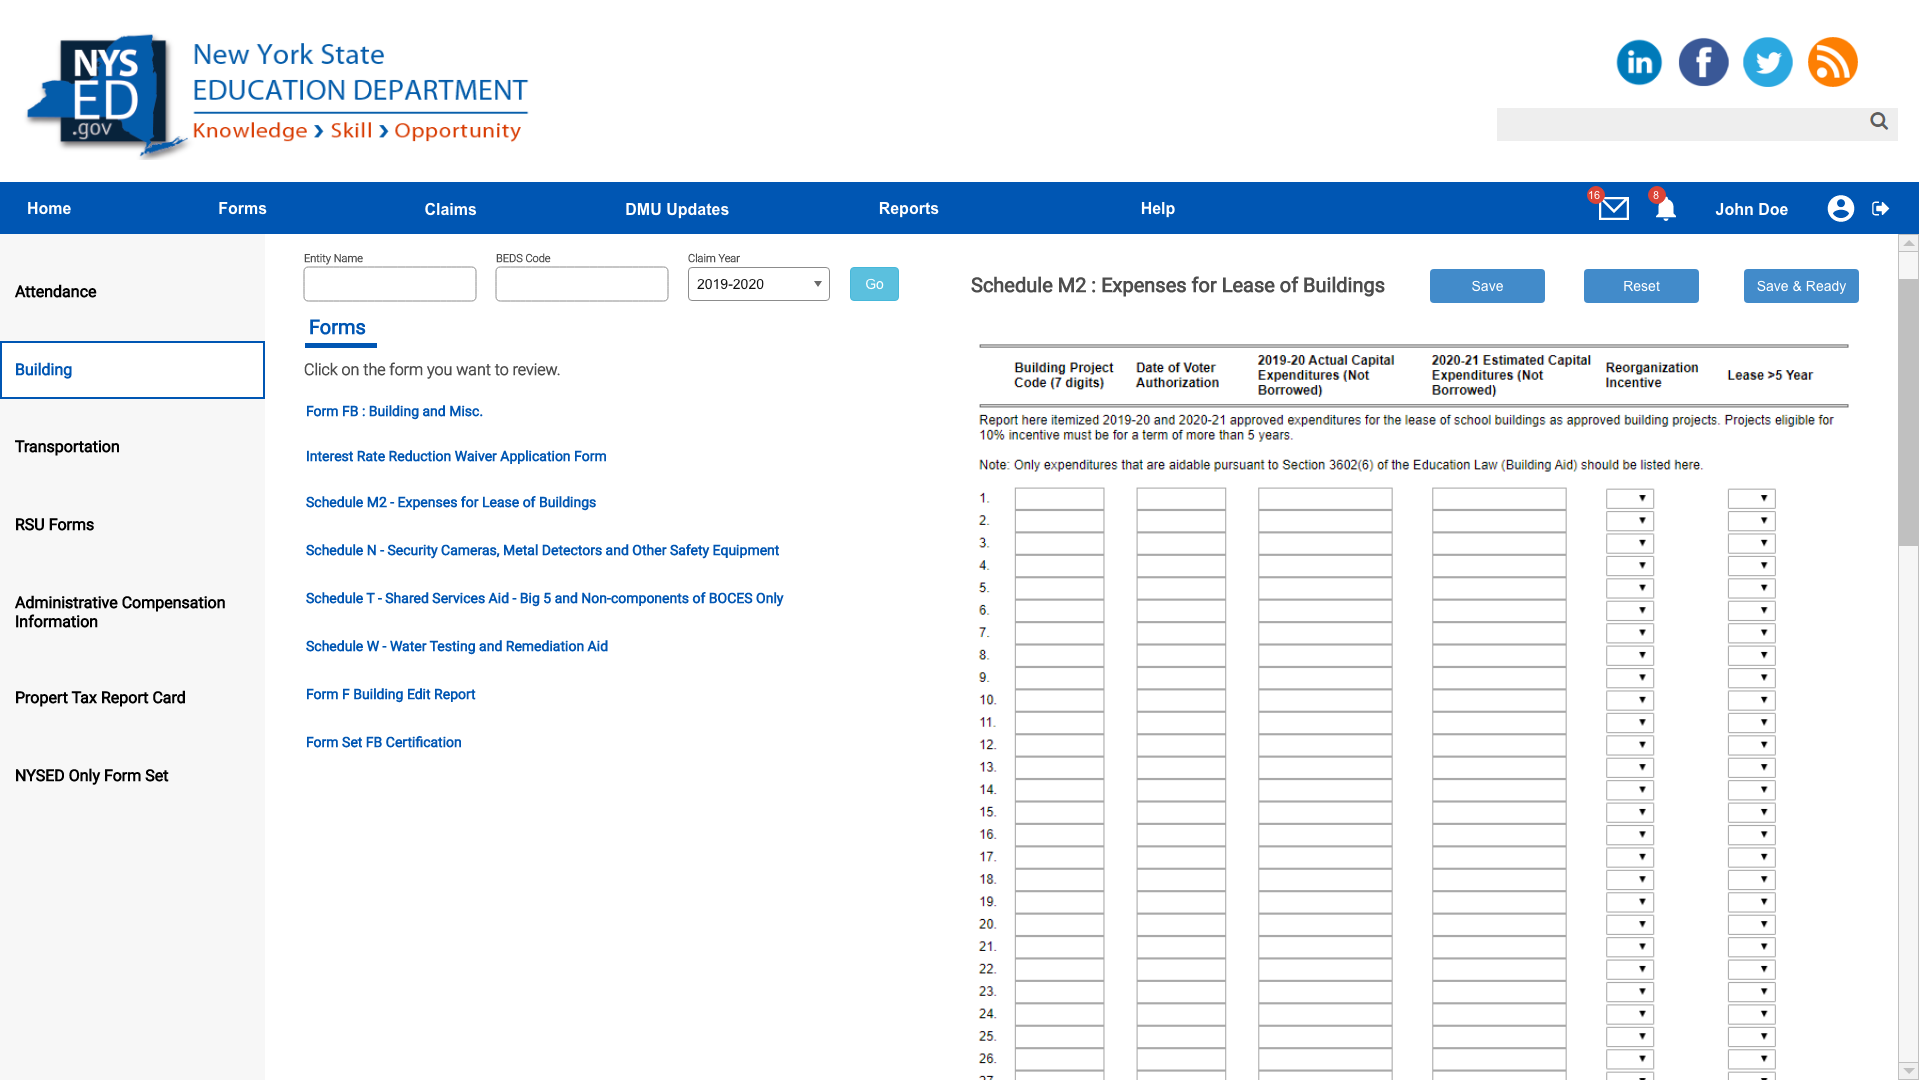The width and height of the screenshot is (1920, 1080).
Task: Open the DMU Updates menu
Action: [677, 209]
